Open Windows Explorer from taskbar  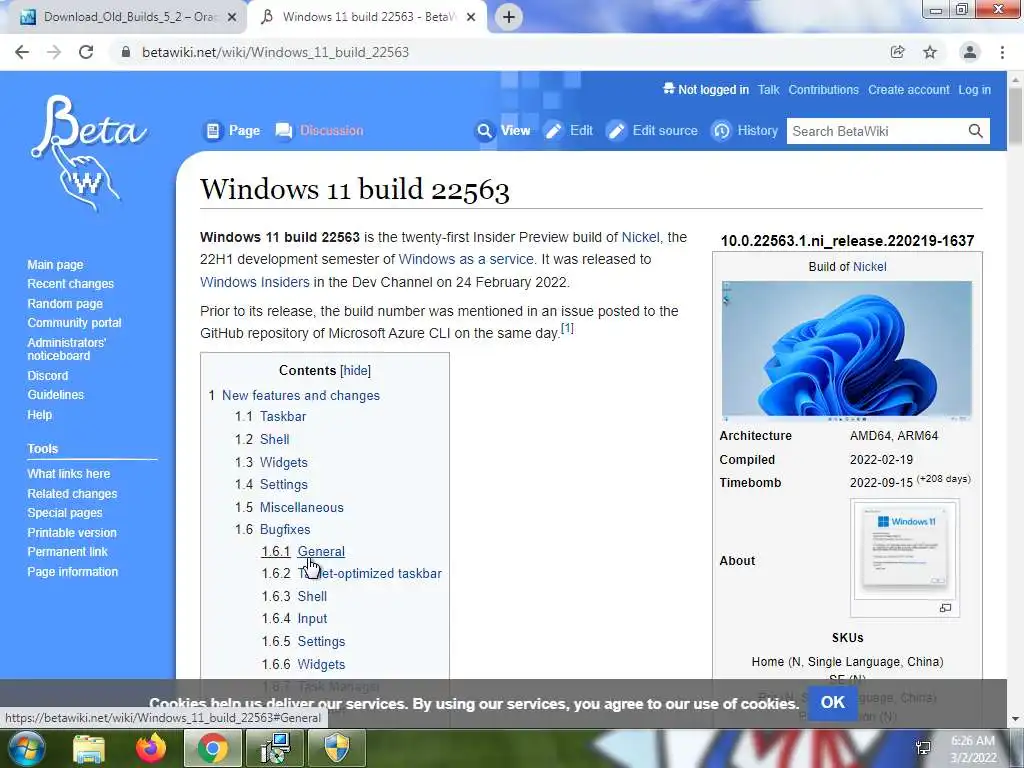pos(89,749)
